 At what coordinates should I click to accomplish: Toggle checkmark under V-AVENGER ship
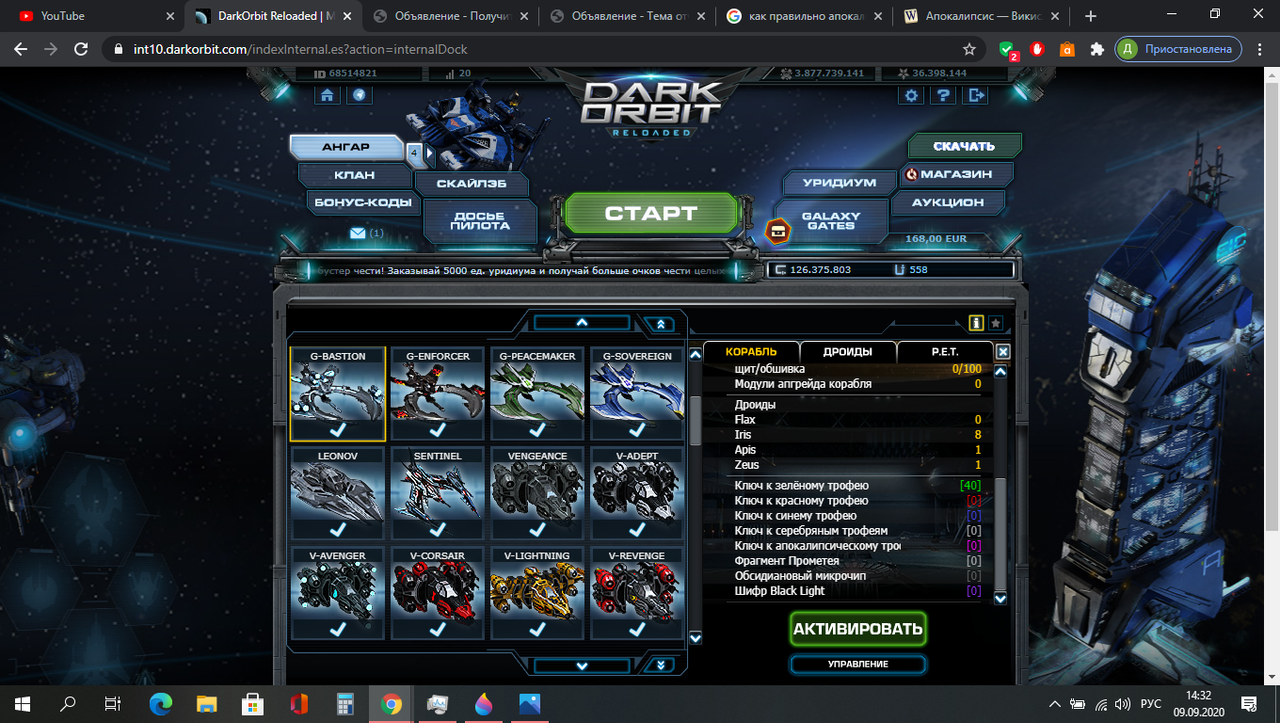point(337,629)
